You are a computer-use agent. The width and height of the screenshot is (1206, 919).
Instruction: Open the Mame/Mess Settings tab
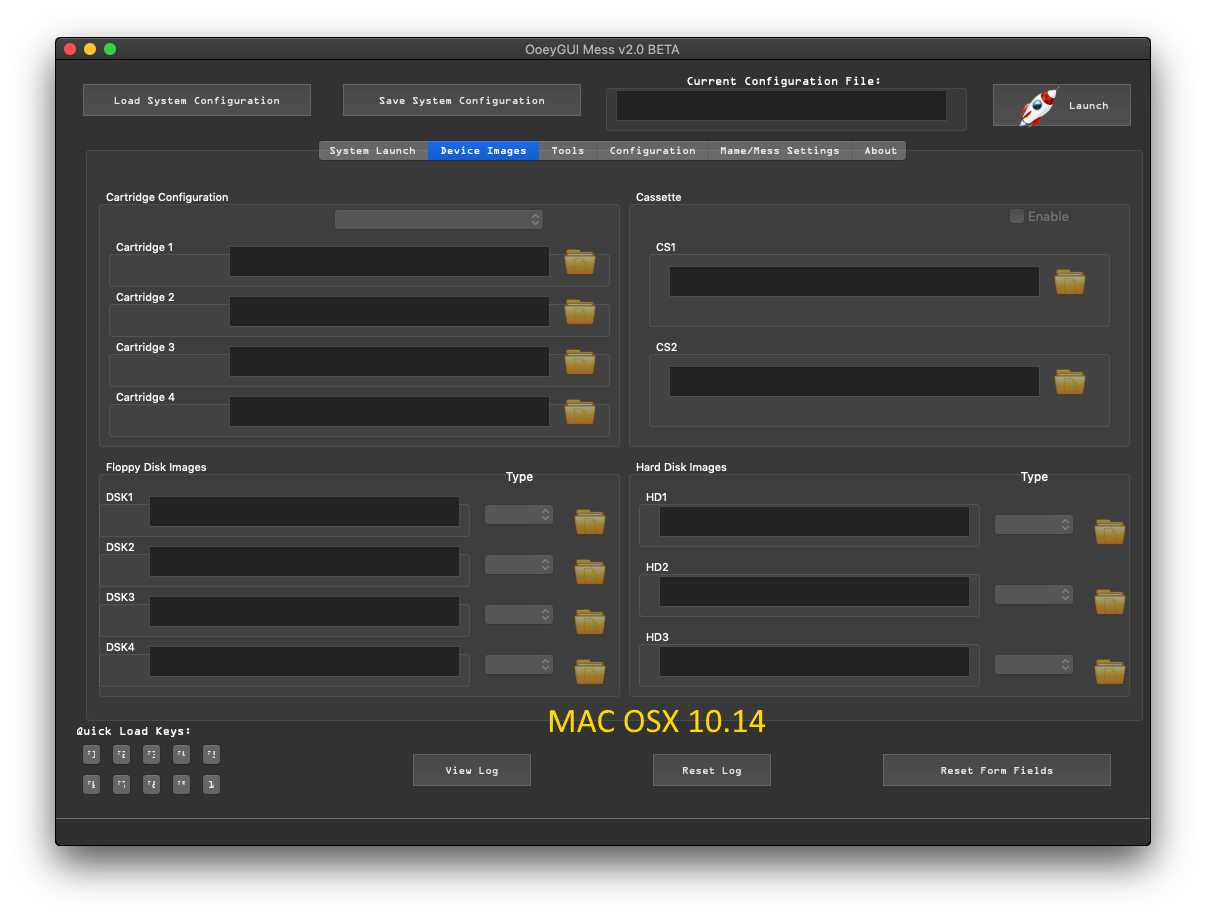point(779,151)
